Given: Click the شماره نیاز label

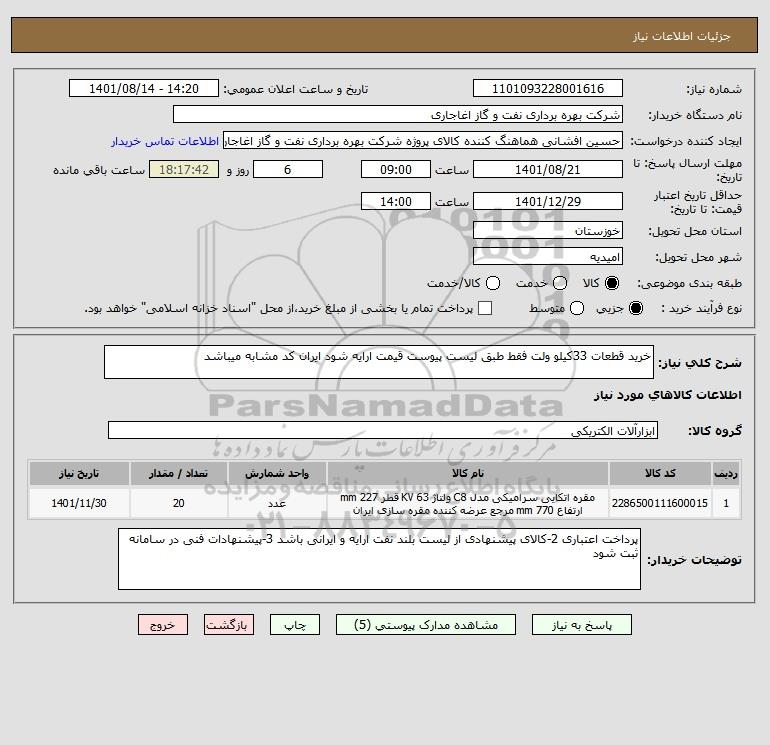Looking at the screenshot, I should point(714,89).
